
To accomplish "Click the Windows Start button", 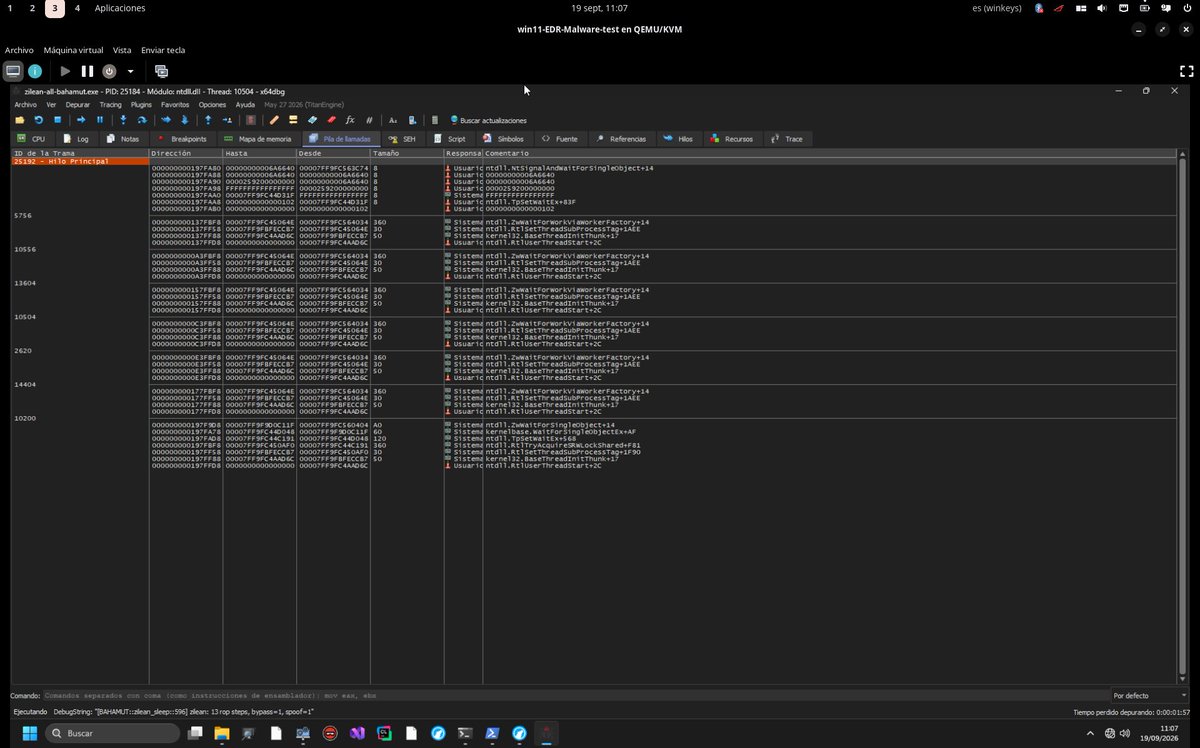I will 30,733.
